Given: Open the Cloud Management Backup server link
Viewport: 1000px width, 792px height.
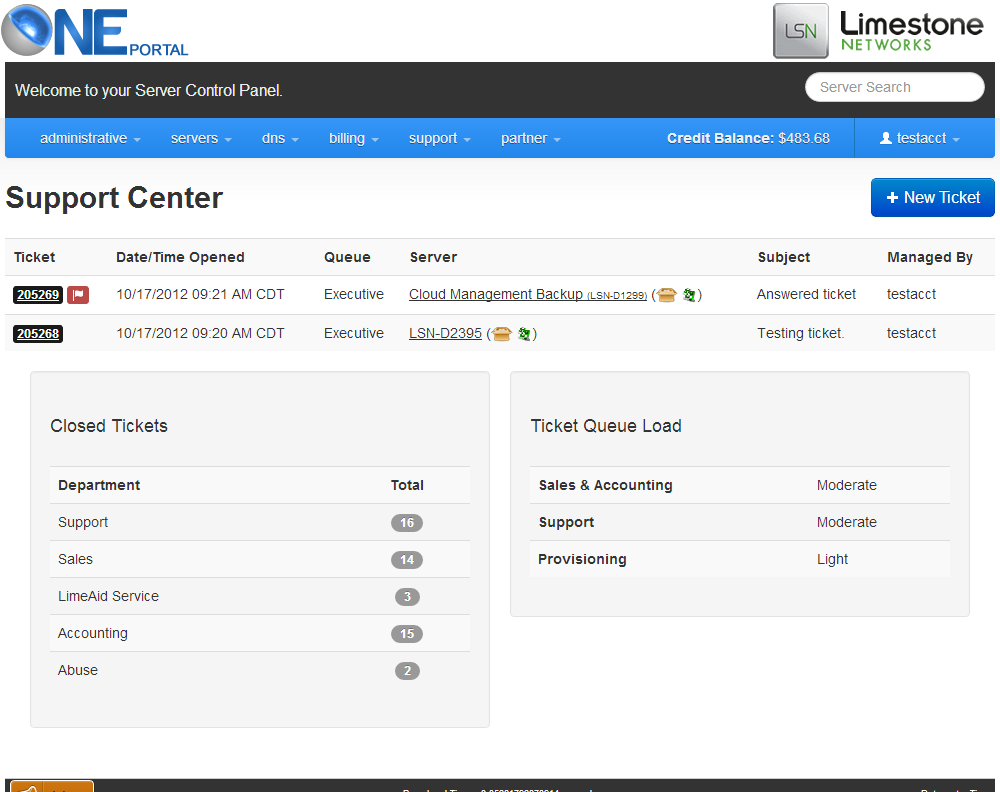Looking at the screenshot, I should [527, 295].
